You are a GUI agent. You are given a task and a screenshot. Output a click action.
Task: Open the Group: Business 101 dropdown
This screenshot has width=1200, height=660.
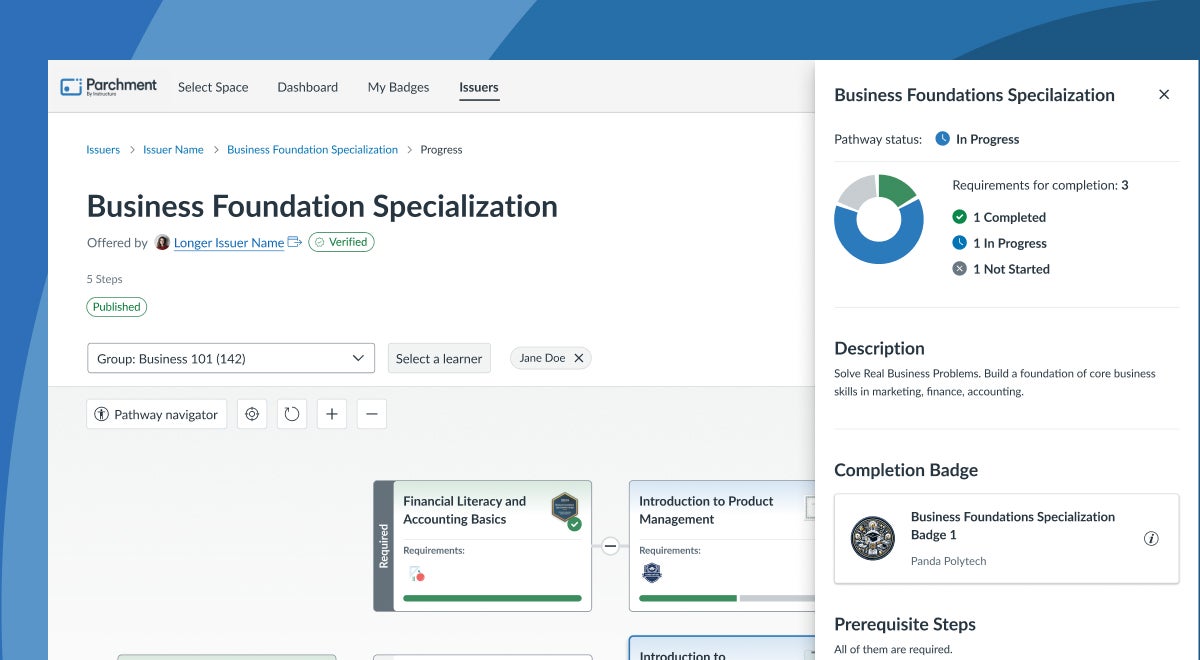pyautogui.click(x=231, y=358)
